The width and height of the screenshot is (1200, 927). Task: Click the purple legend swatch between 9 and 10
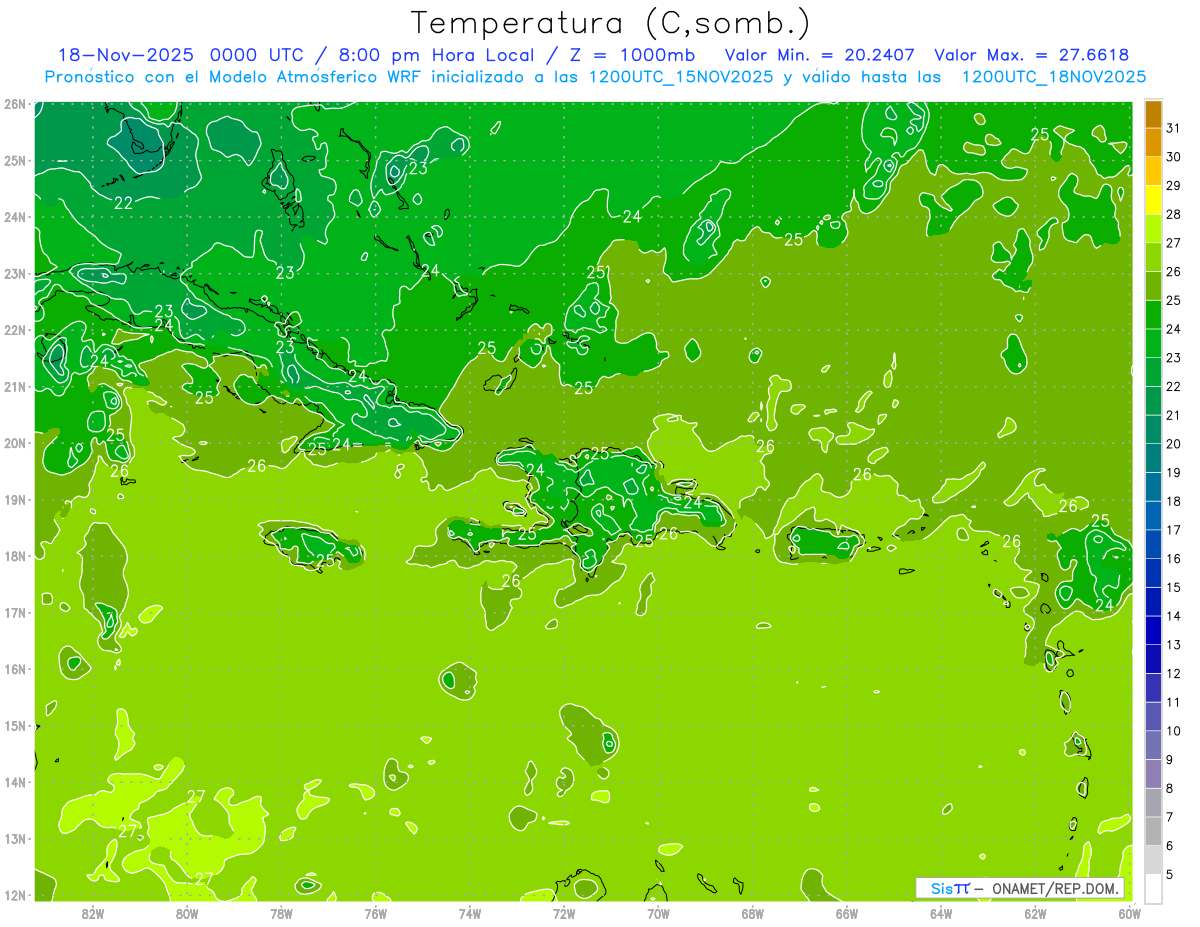[1153, 745]
